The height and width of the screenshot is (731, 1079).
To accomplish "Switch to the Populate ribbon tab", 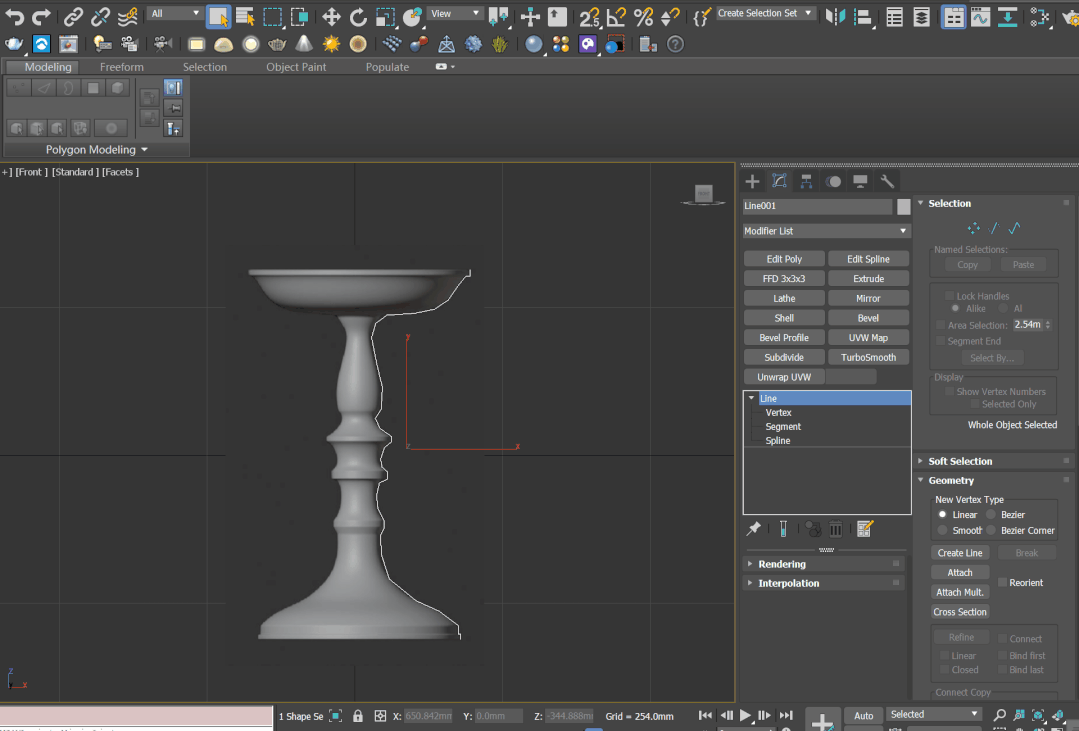I will pos(387,67).
